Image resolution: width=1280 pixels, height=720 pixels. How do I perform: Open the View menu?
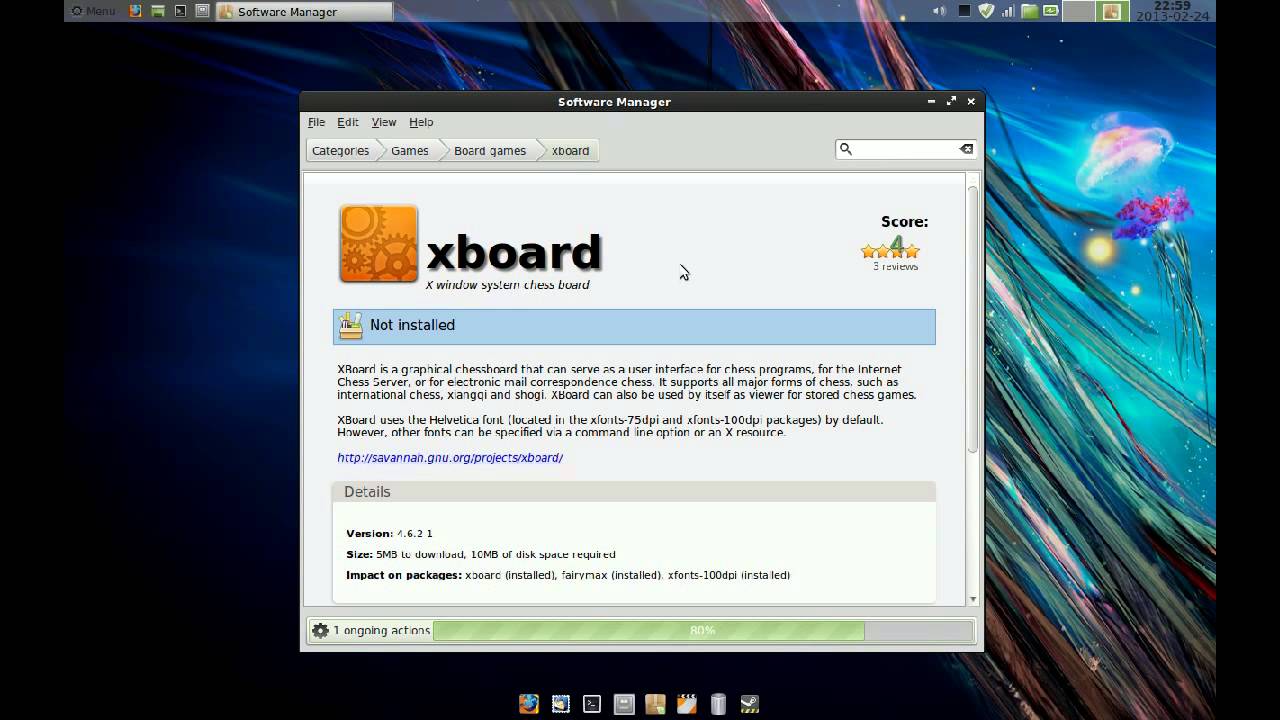click(384, 122)
